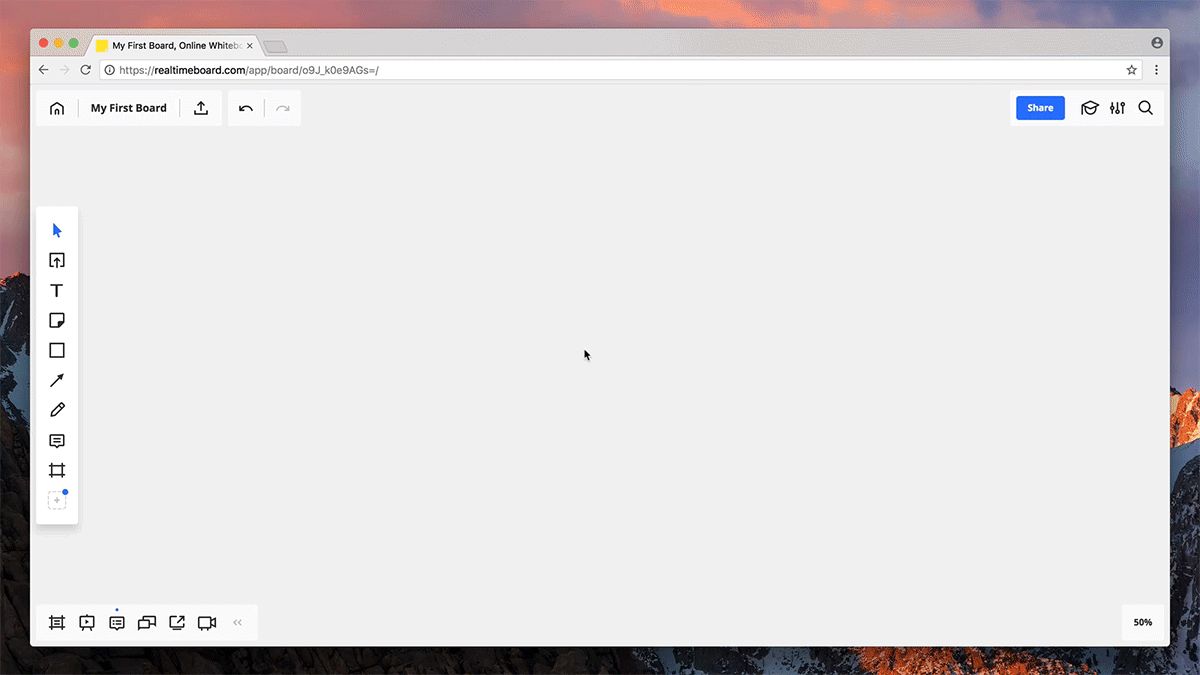View site information icon in address bar
The height and width of the screenshot is (675, 1200).
pos(109,70)
